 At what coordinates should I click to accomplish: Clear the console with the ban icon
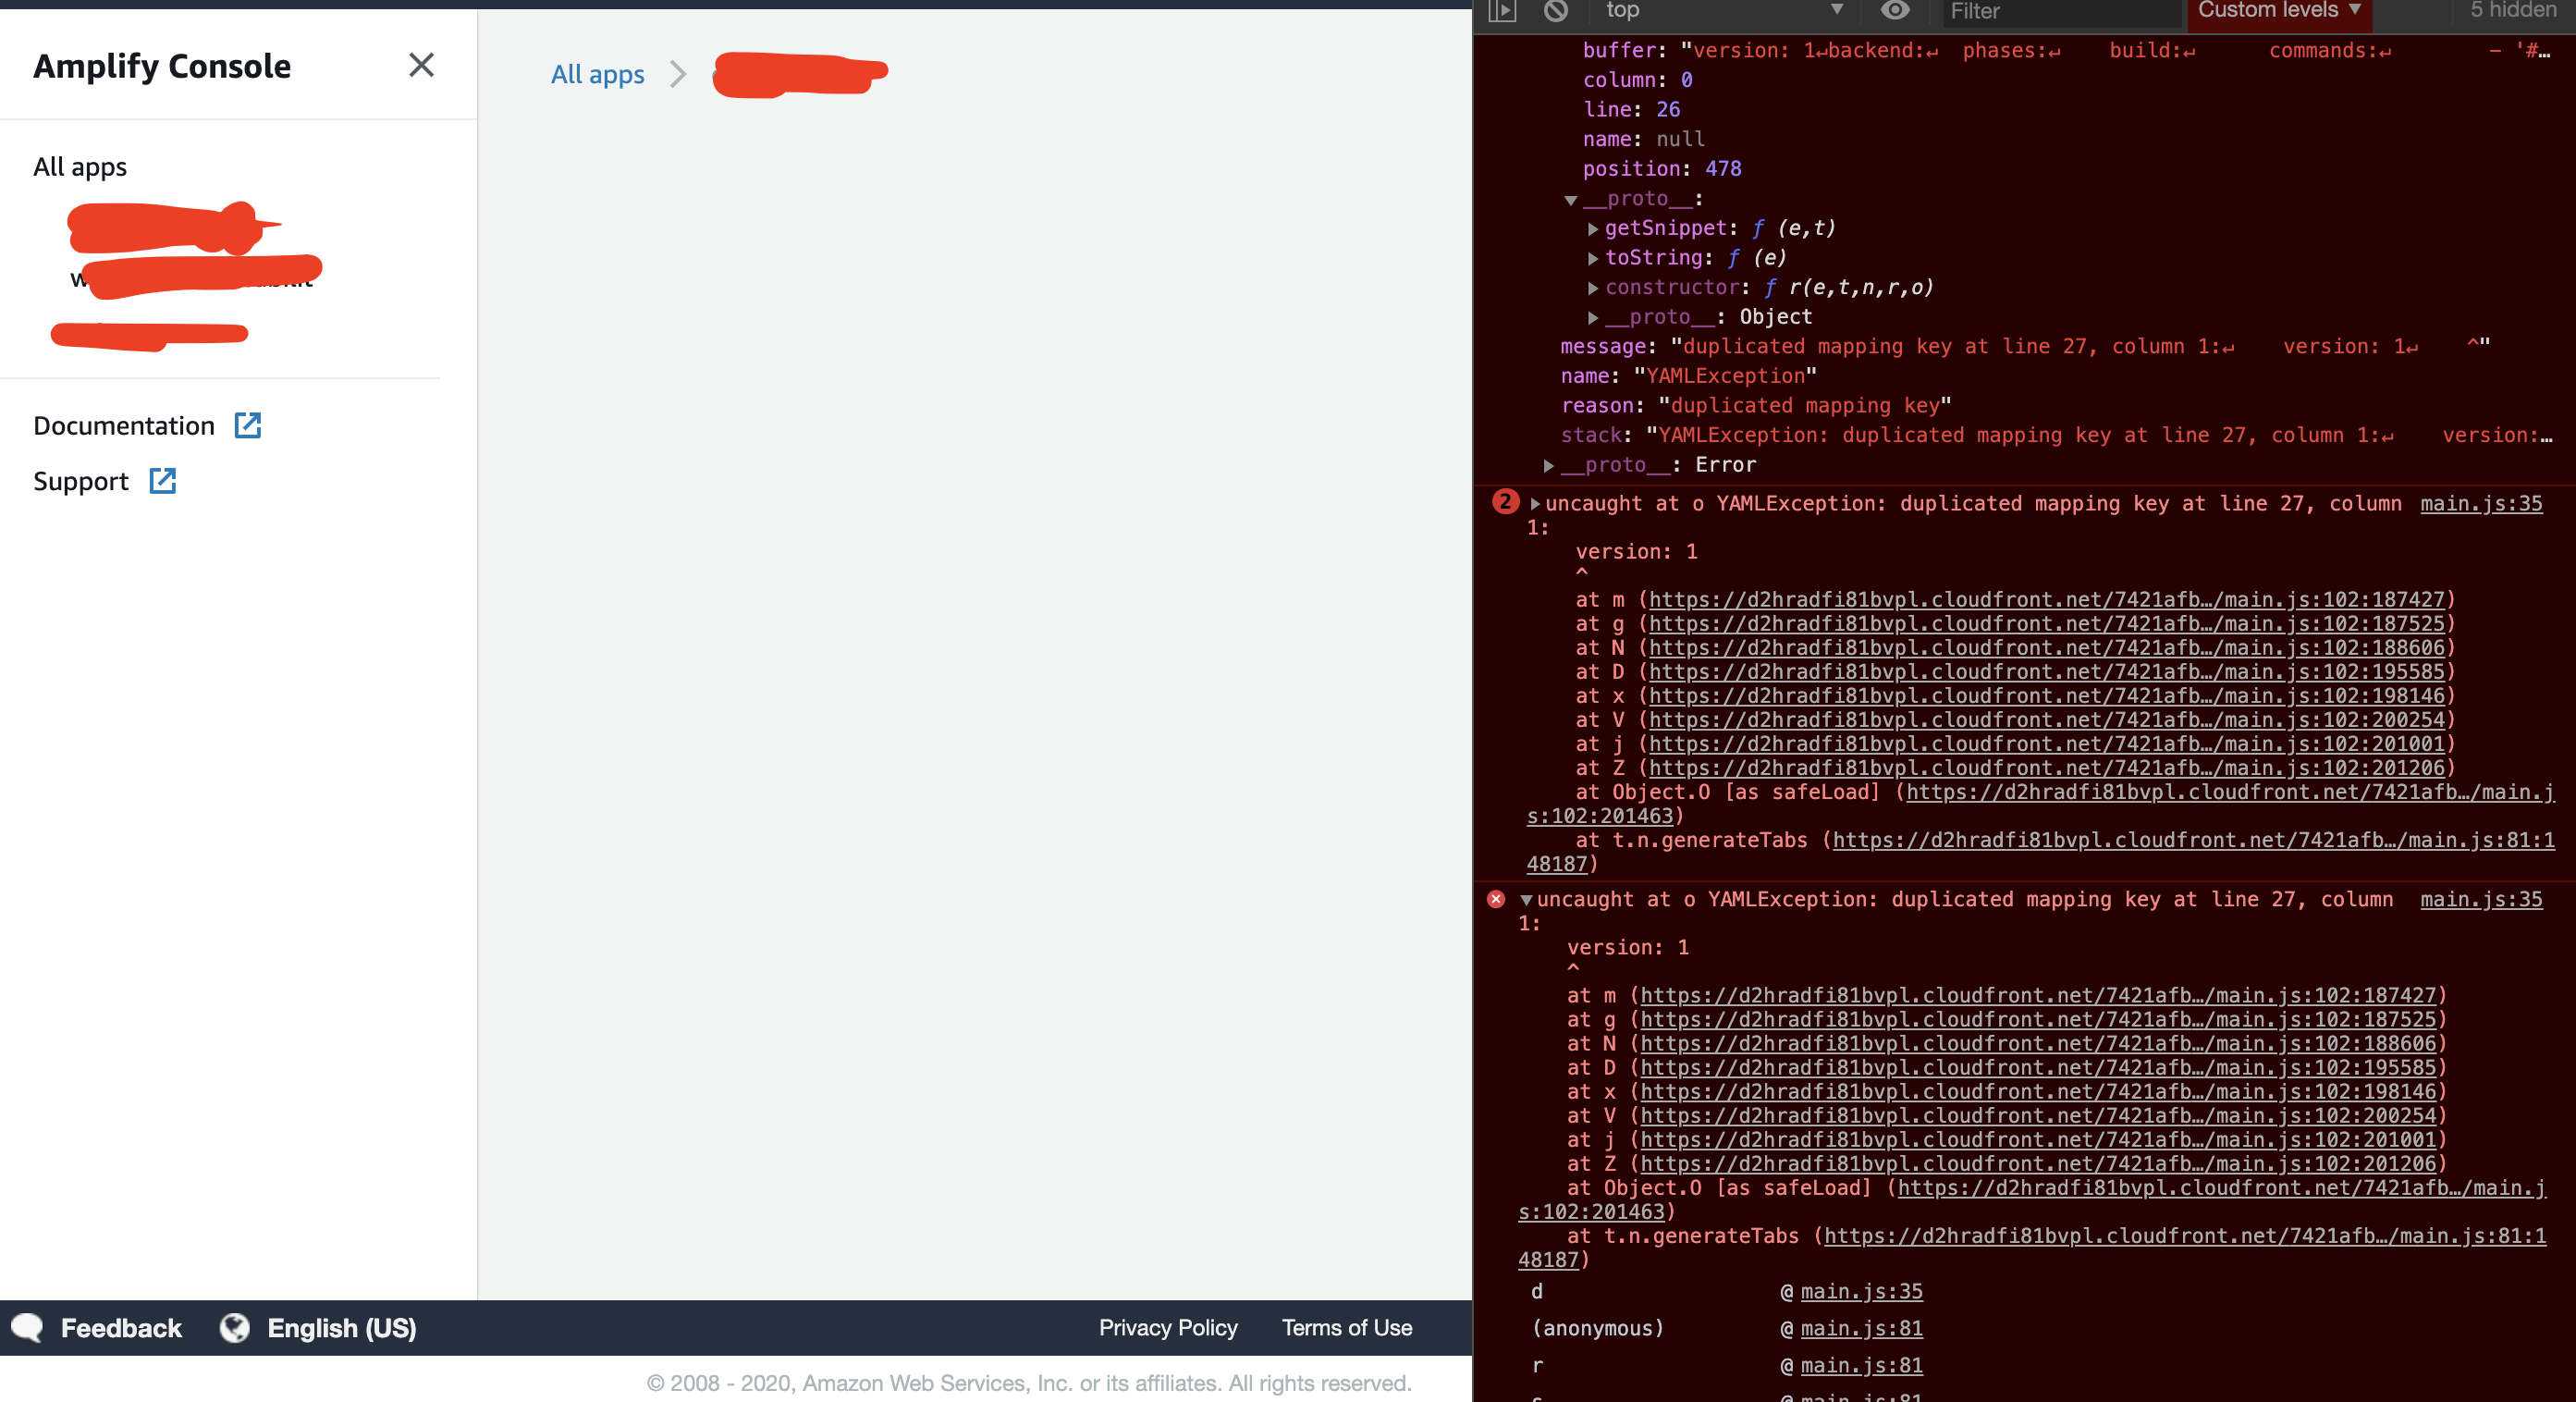click(x=1556, y=11)
